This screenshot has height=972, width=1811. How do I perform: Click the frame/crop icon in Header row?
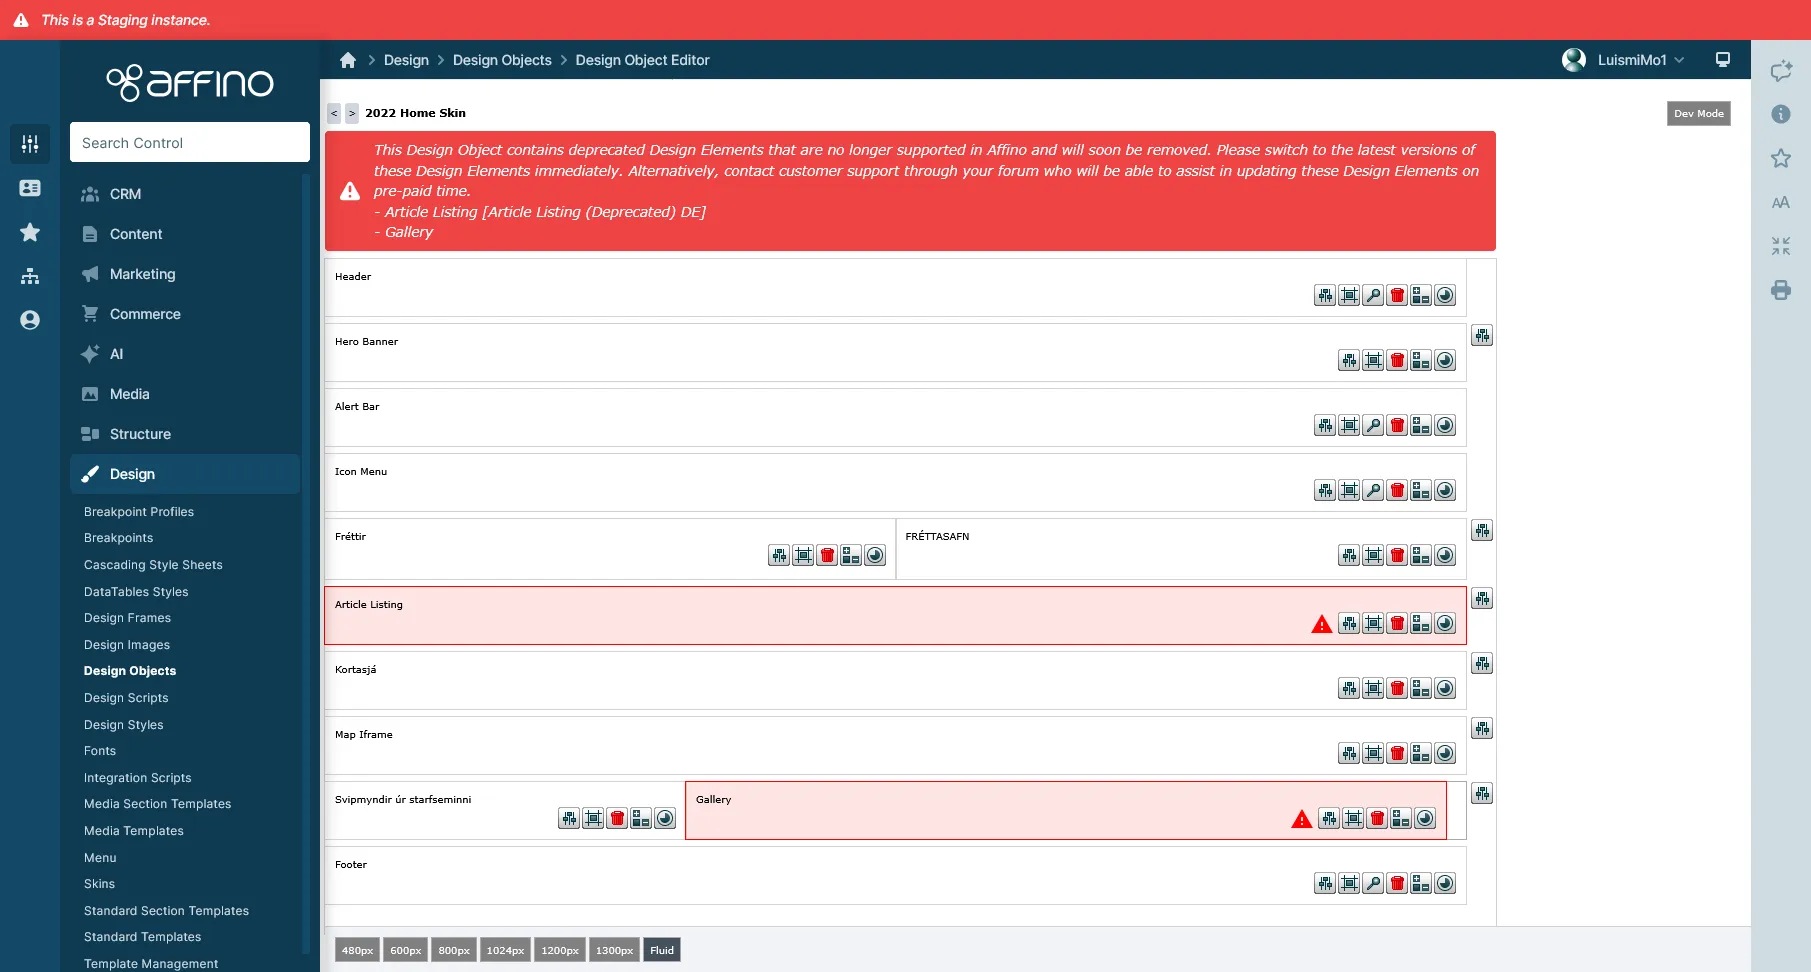(1349, 295)
